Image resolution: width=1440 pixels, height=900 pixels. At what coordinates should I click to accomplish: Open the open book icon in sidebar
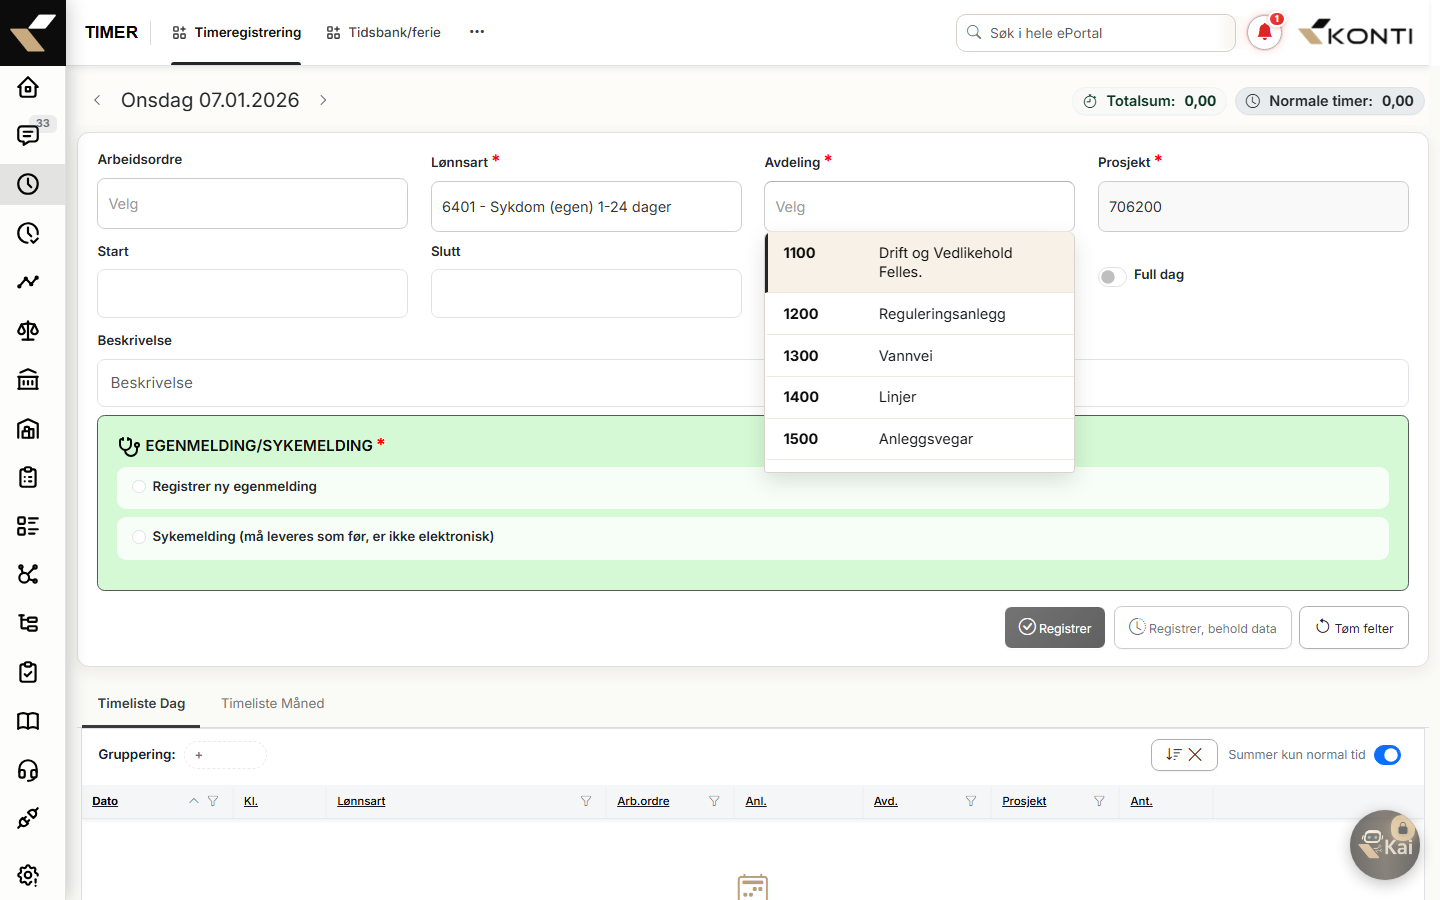click(28, 721)
